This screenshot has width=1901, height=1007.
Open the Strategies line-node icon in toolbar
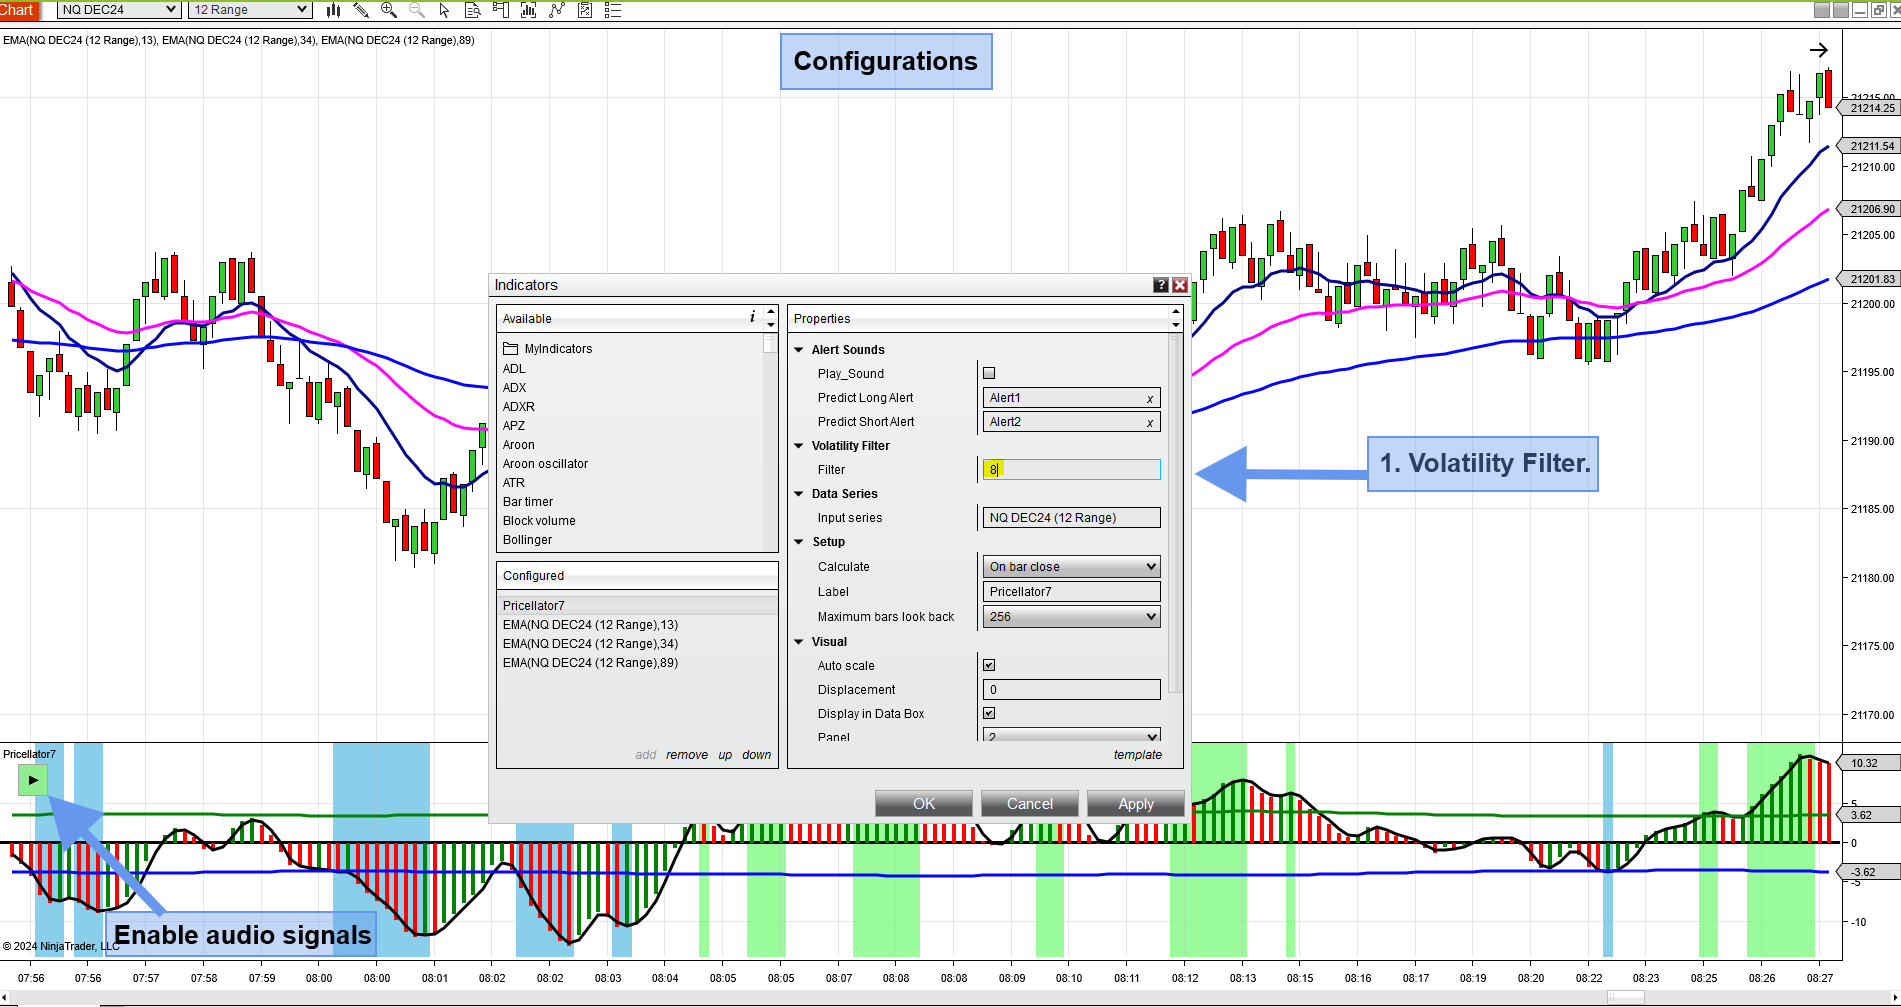point(557,10)
